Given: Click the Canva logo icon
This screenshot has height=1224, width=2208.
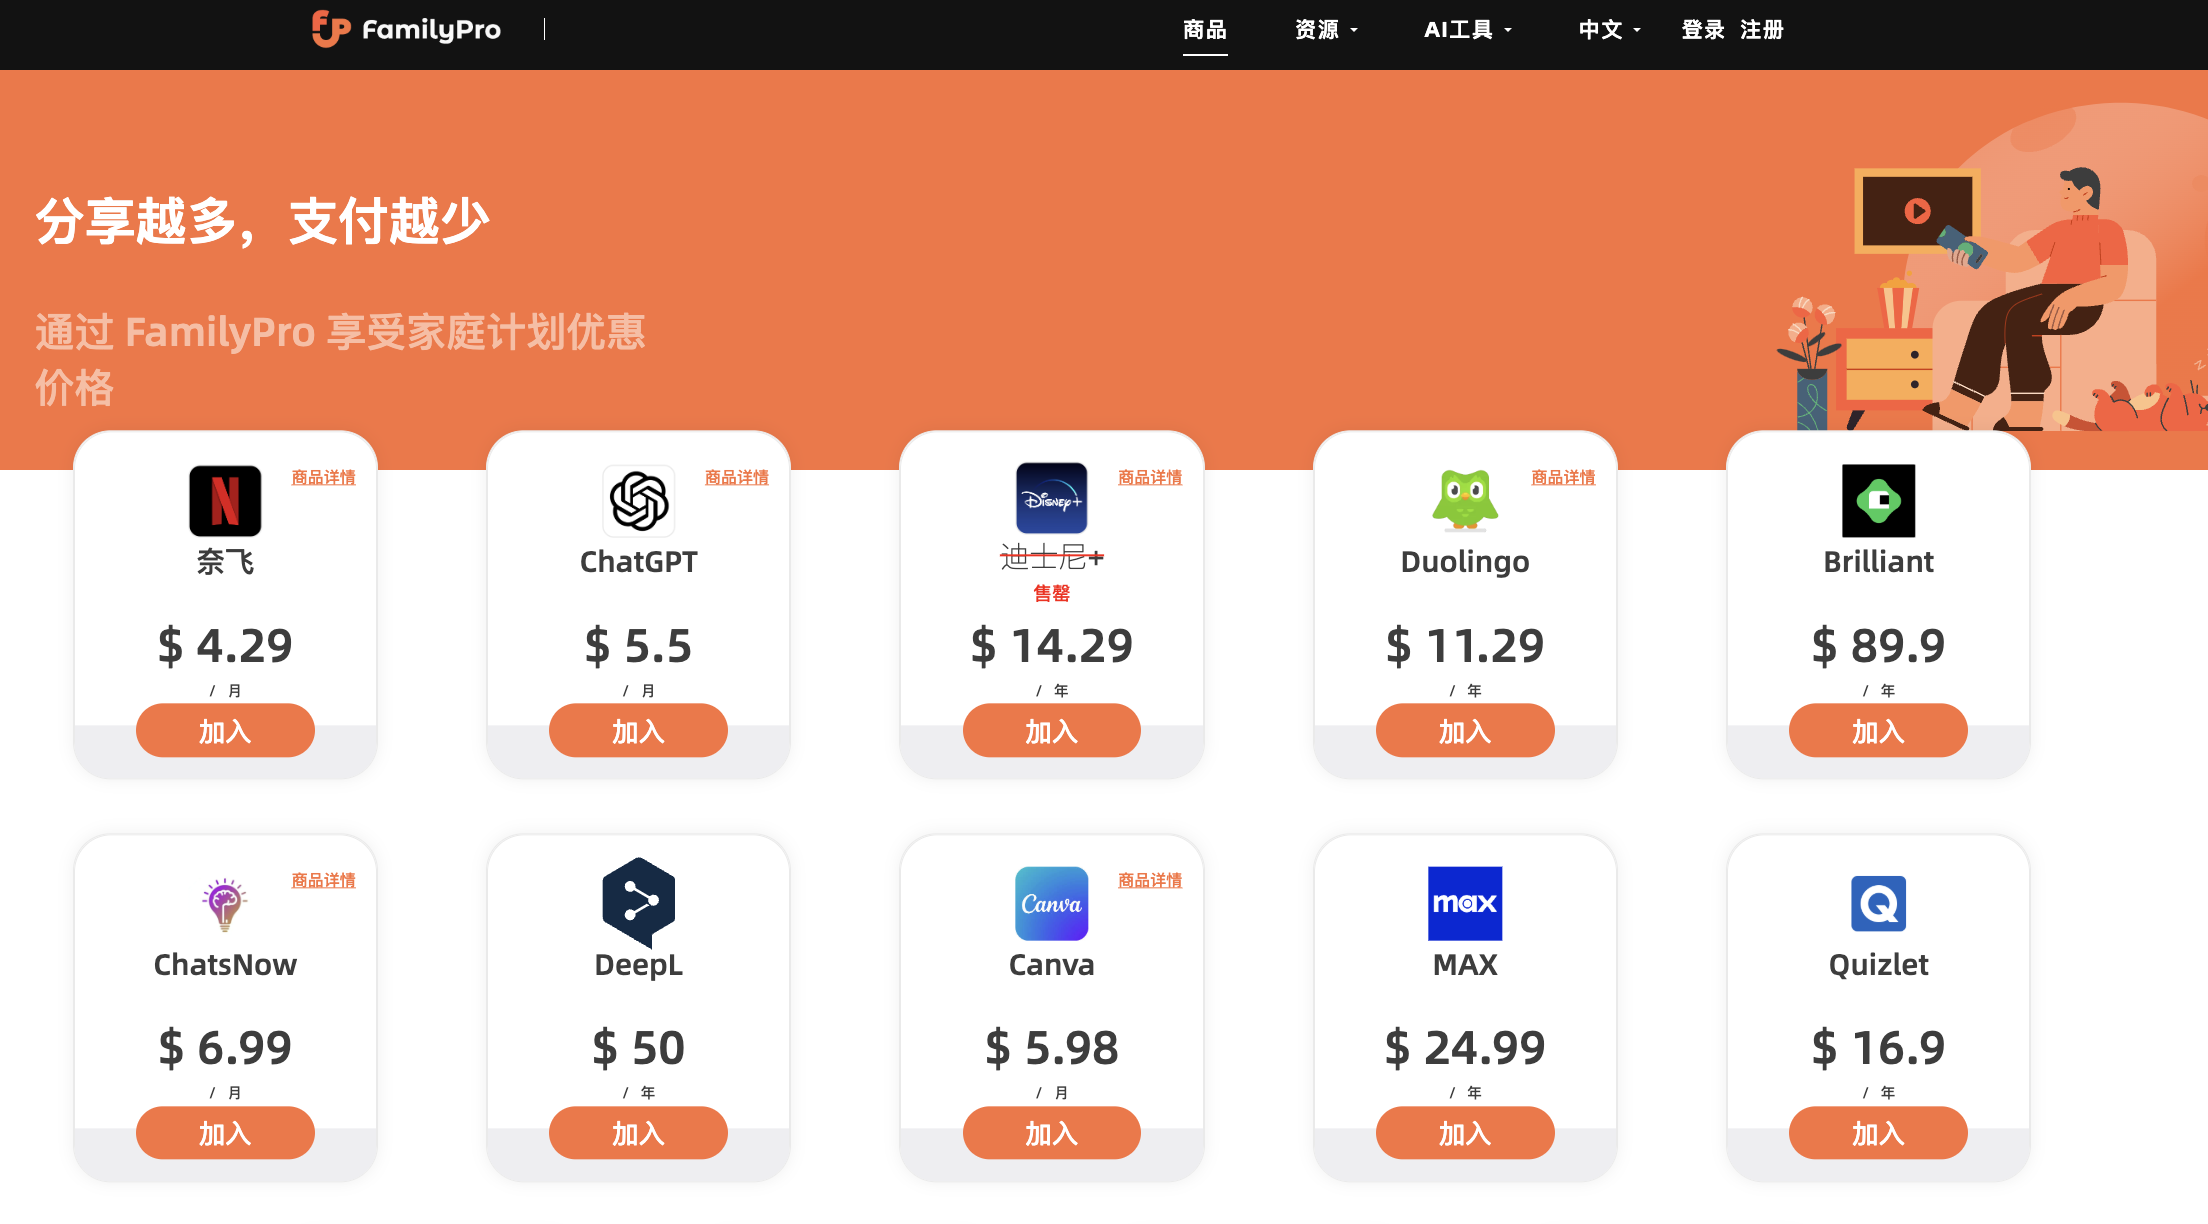Looking at the screenshot, I should pos(1051,904).
